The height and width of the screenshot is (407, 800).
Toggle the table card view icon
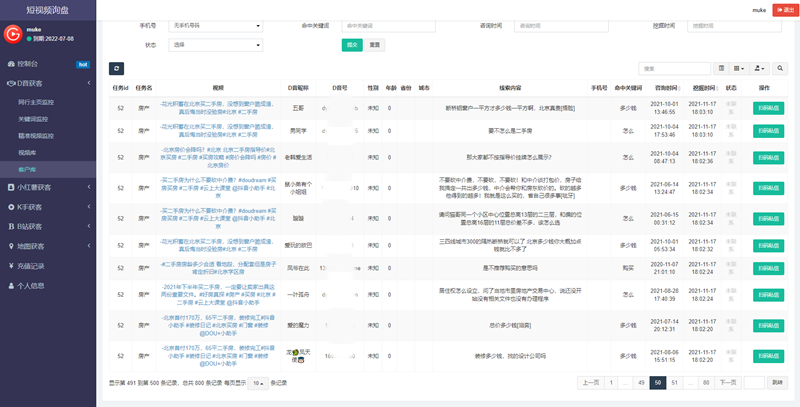coord(723,68)
